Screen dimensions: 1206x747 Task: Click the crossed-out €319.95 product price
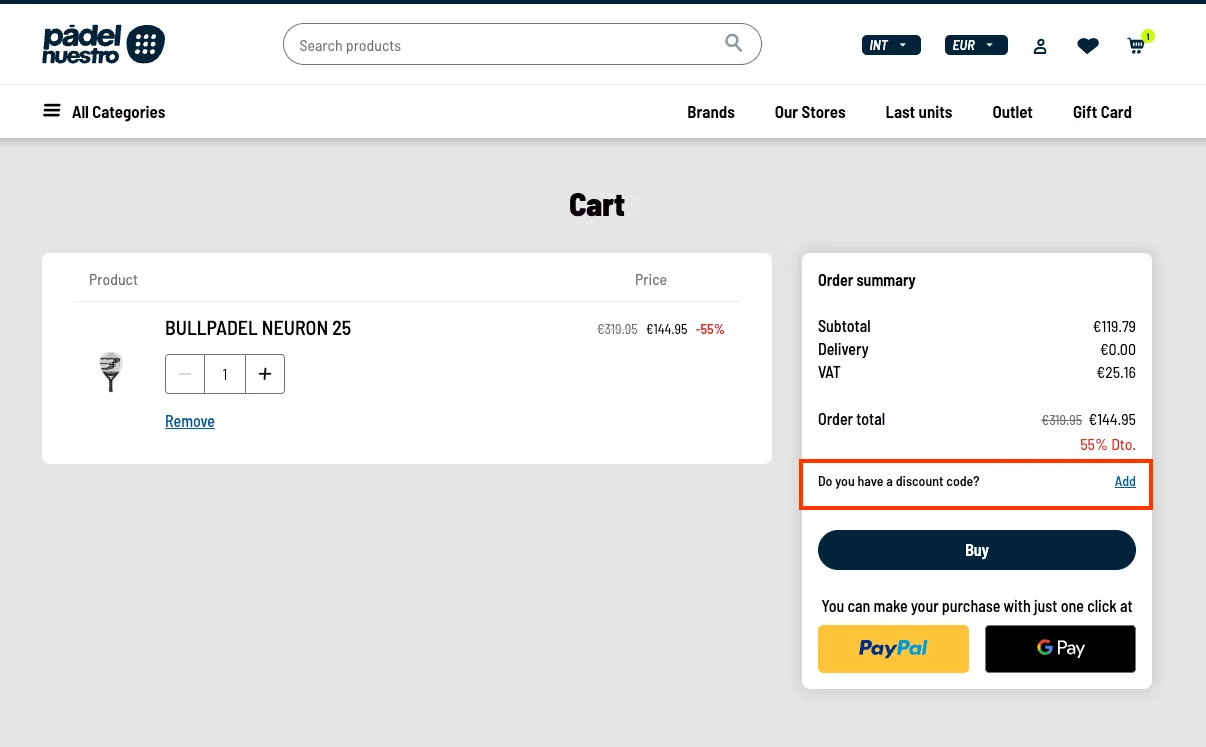[617, 329]
